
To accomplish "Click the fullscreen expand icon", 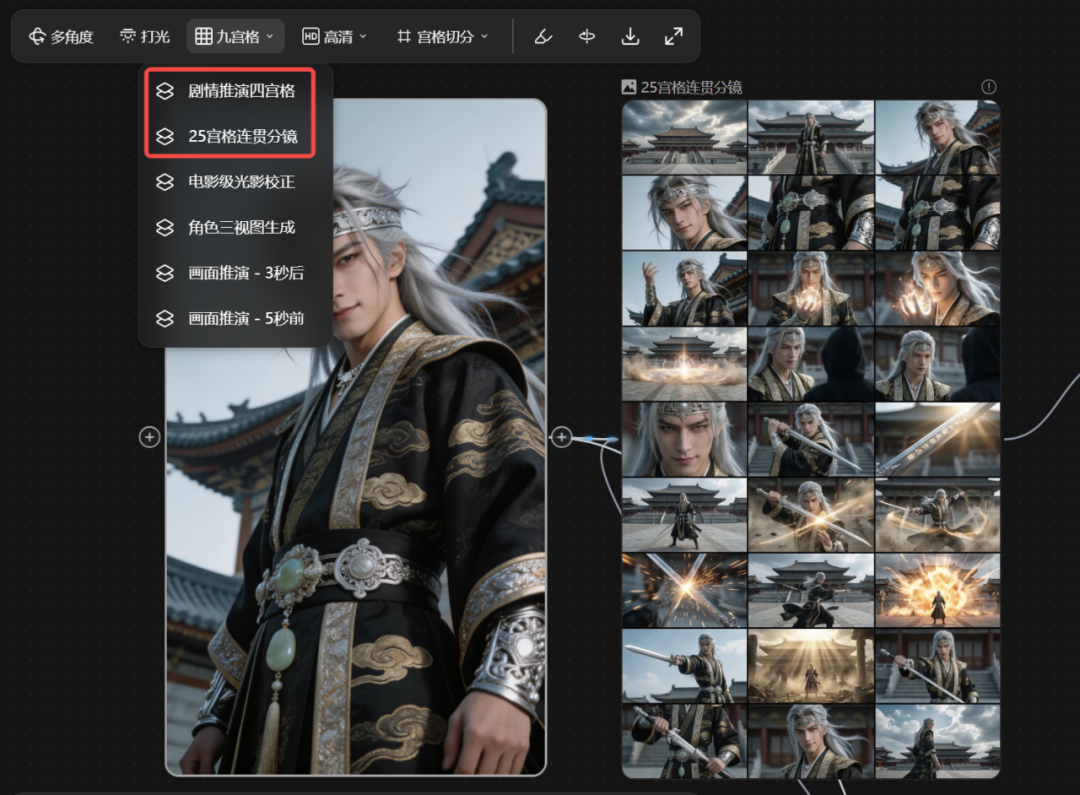I will point(673,36).
